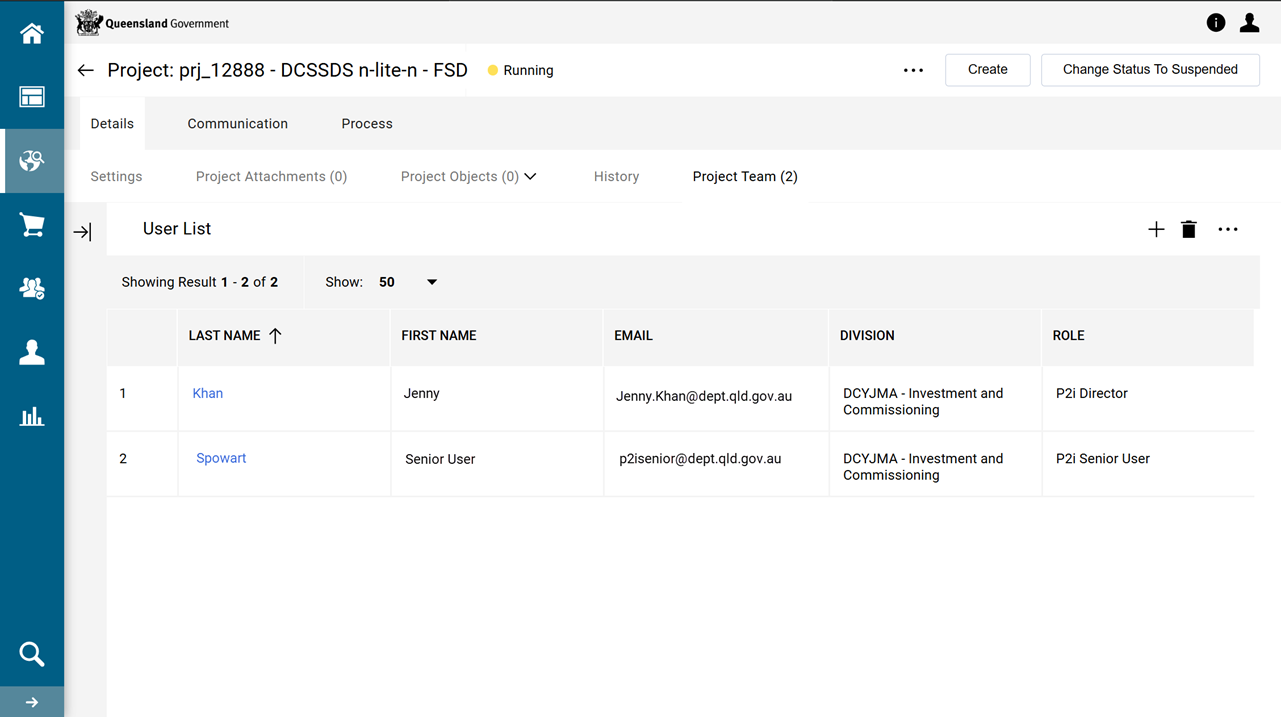Viewport: 1281px width, 717px height.
Task: Collapse the User List side panel arrow
Action: 83,232
